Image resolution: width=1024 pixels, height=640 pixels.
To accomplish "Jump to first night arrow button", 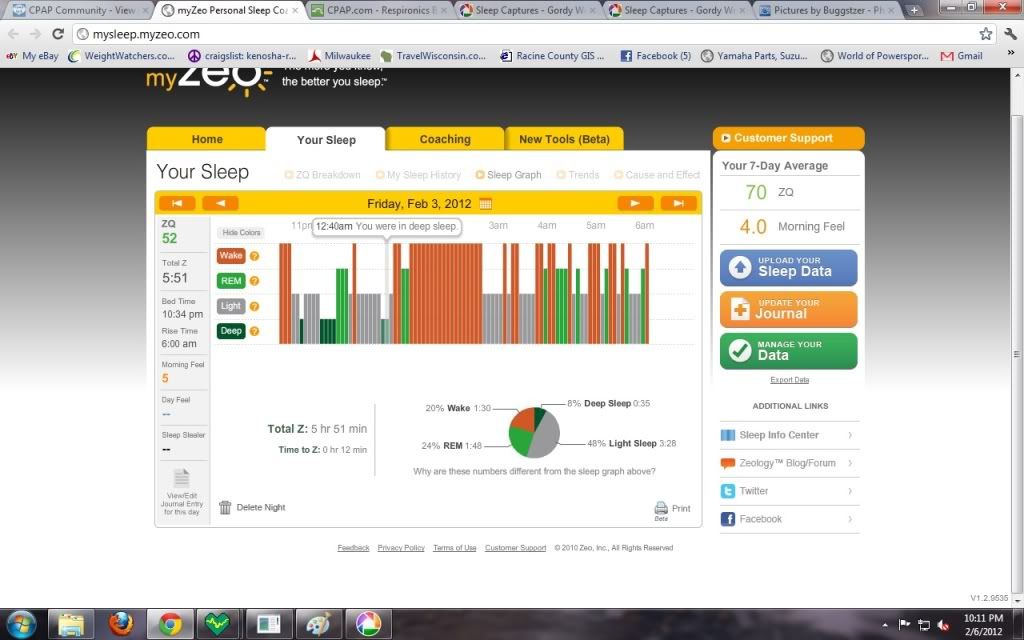I will point(177,203).
